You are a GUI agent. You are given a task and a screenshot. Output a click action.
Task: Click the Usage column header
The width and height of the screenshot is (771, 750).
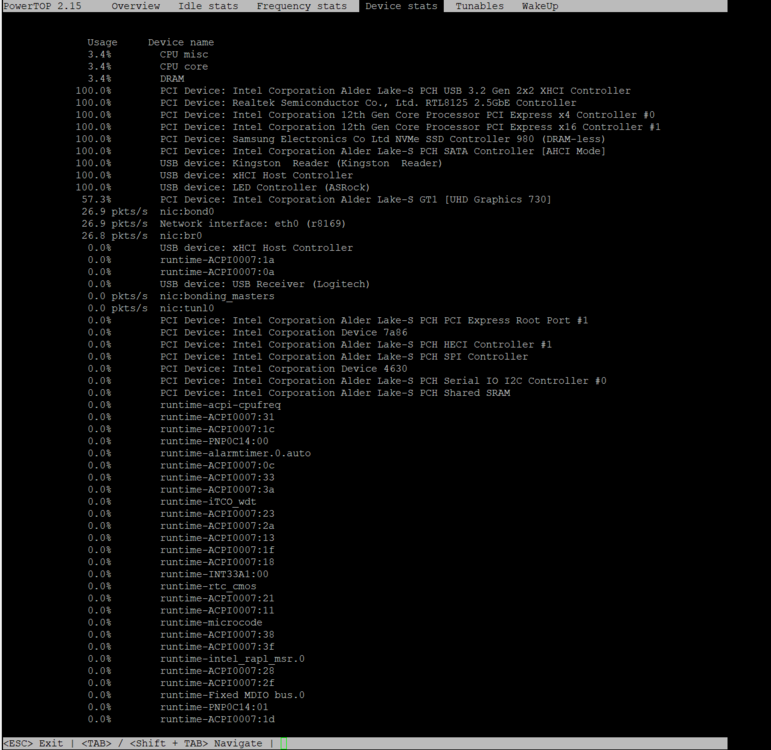click(102, 42)
